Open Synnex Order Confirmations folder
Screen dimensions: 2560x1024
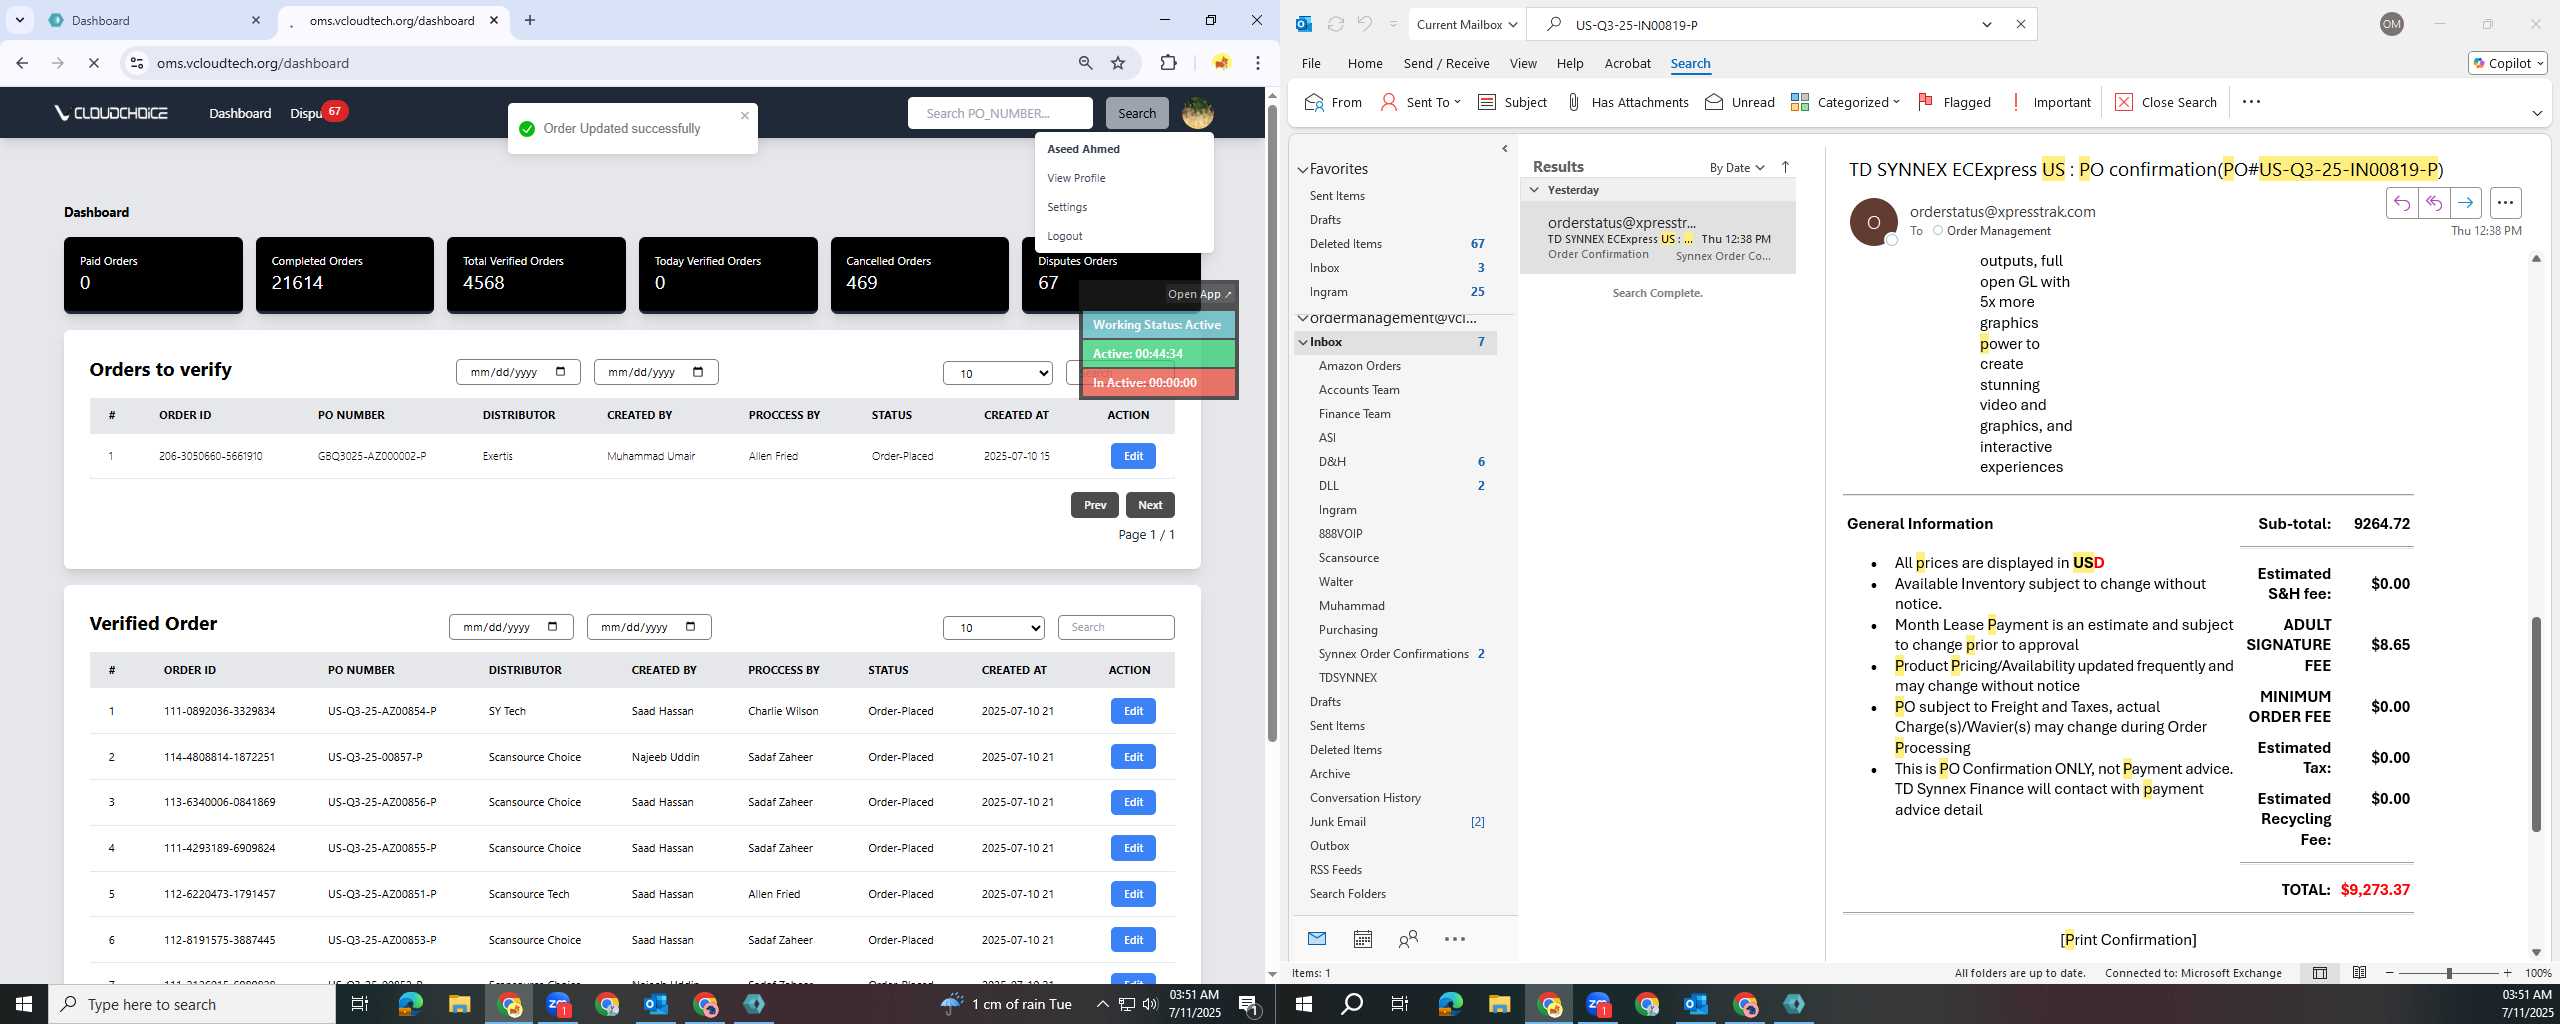(x=1393, y=654)
